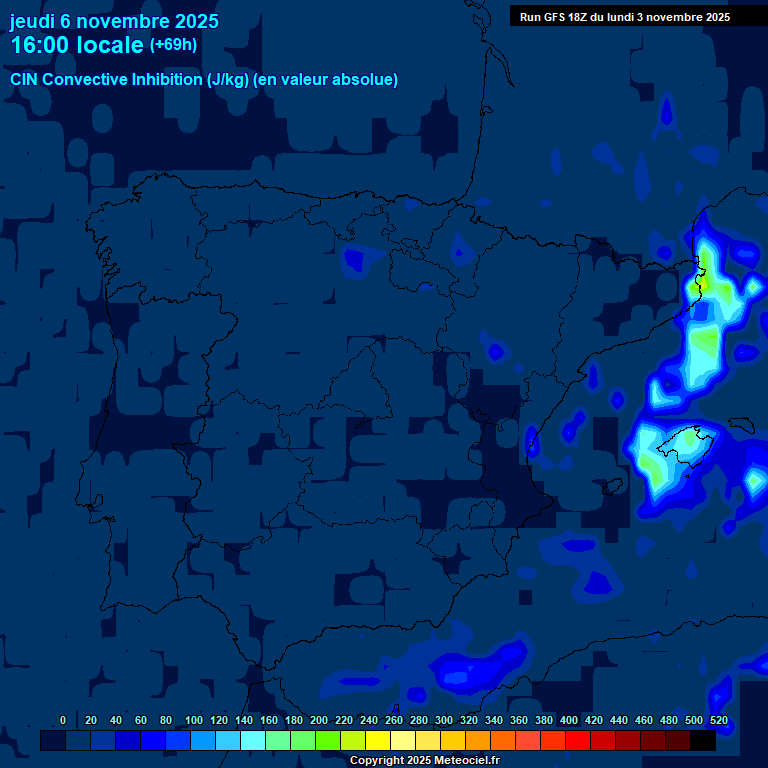Click the '520' value label on the legend
The width and height of the screenshot is (768, 768).
pyautogui.click(x=719, y=720)
